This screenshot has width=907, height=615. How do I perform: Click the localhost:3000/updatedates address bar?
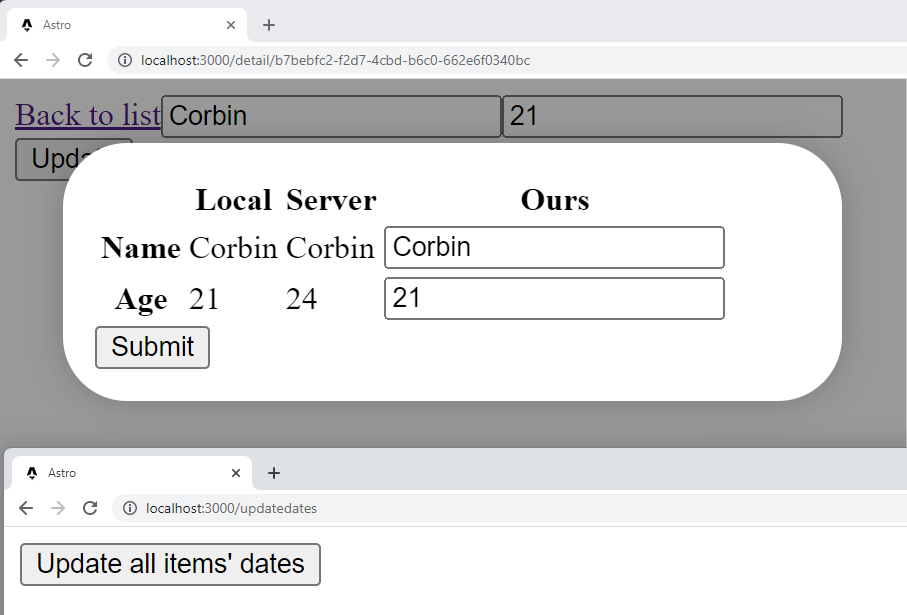coord(510,508)
